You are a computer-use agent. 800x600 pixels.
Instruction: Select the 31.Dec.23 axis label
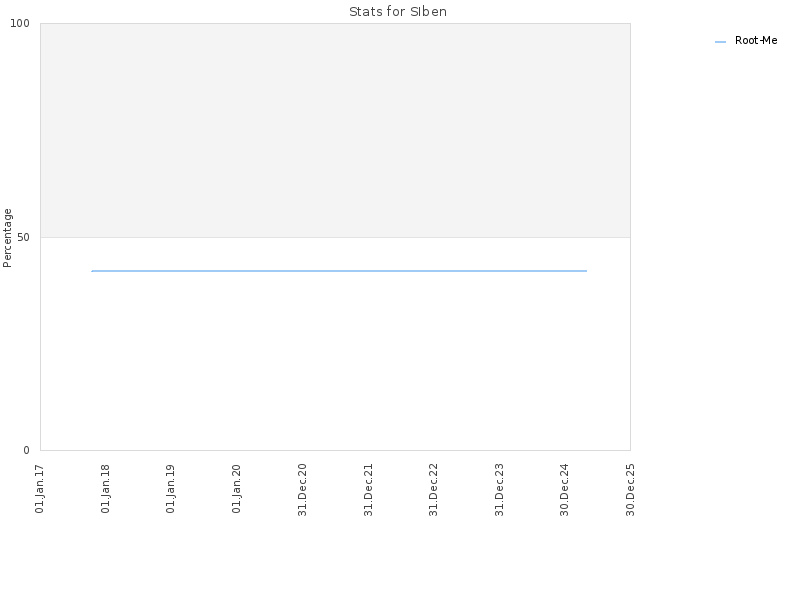[x=499, y=490]
